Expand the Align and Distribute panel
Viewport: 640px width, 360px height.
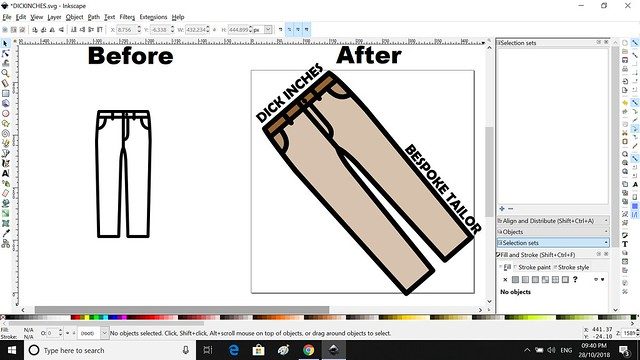pyautogui.click(x=553, y=221)
